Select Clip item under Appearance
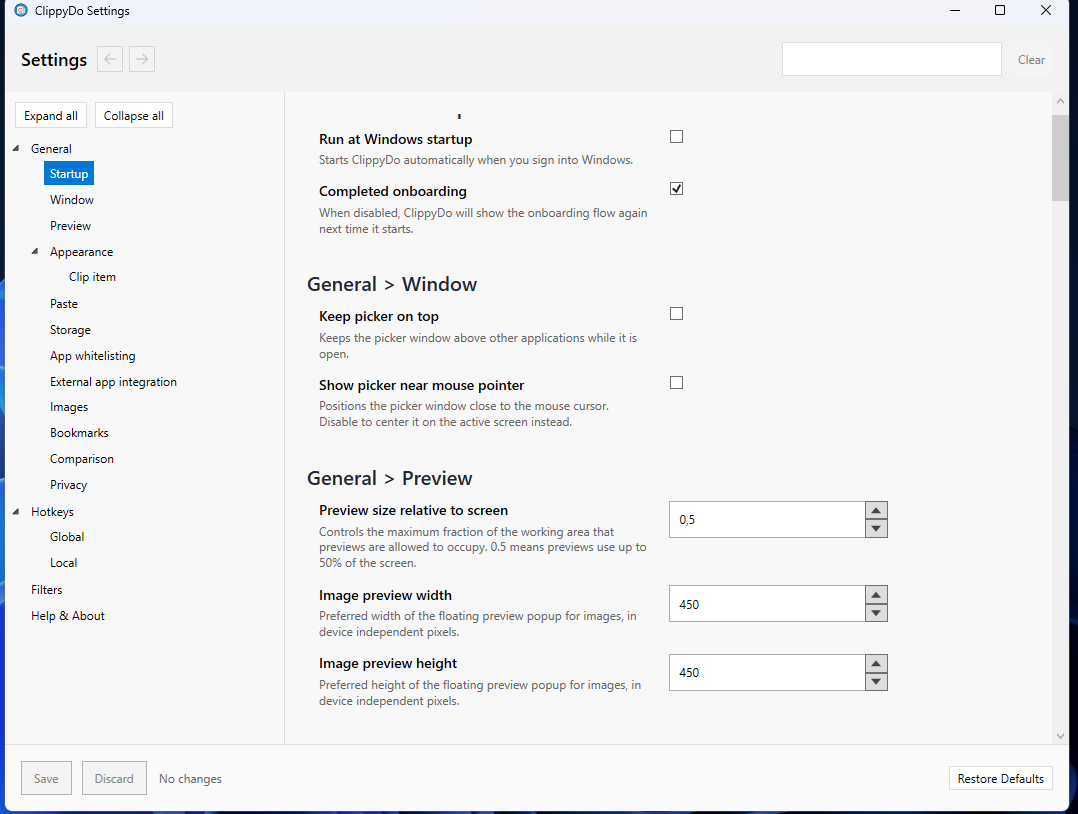Viewport: 1078px width, 814px height. coord(92,276)
